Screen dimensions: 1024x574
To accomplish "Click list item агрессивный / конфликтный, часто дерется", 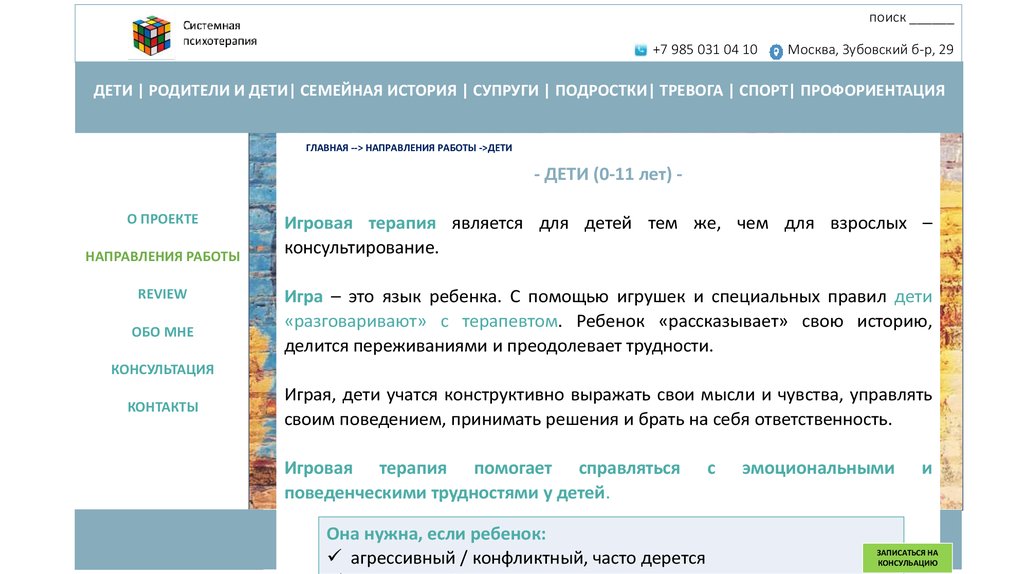I will [x=528, y=558].
